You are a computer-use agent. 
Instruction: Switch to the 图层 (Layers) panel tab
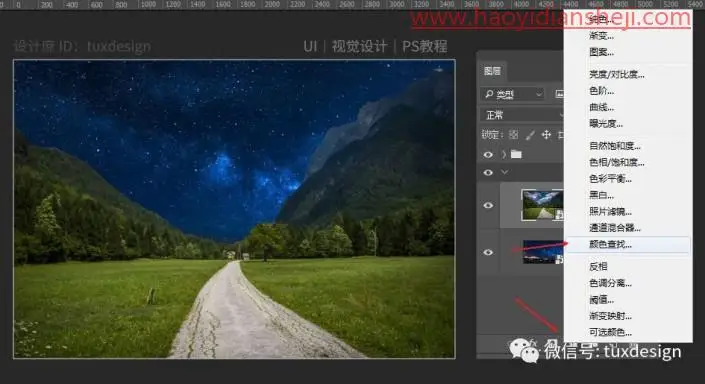(x=492, y=71)
